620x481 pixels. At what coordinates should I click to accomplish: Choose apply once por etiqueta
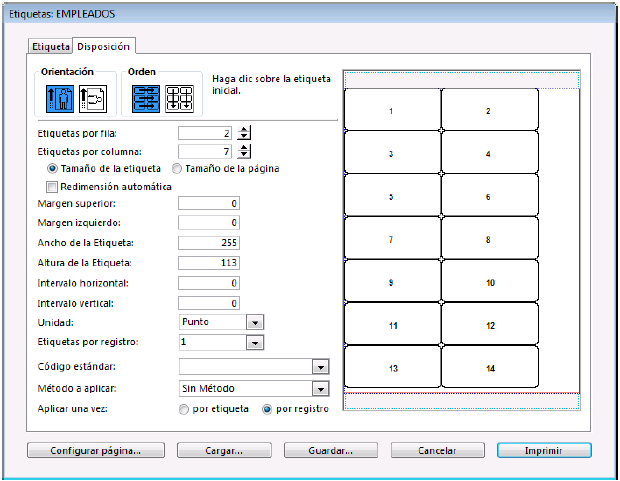(x=183, y=410)
